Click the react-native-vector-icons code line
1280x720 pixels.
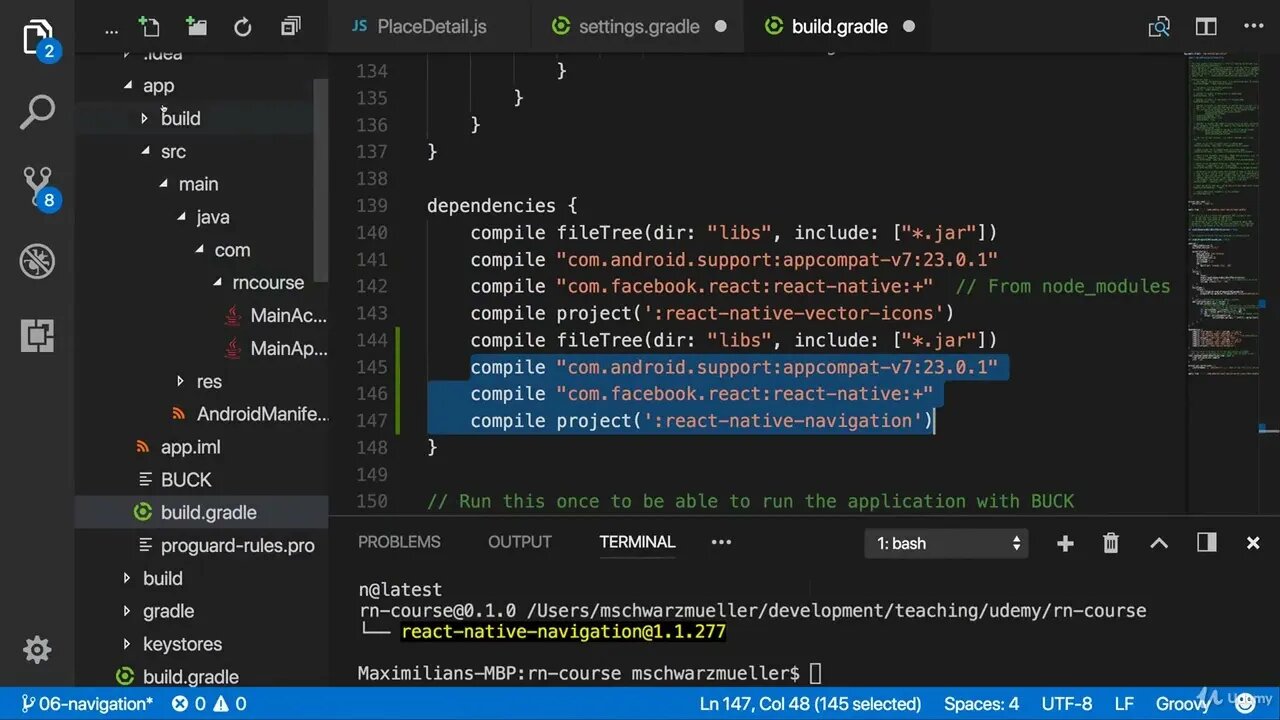point(713,314)
